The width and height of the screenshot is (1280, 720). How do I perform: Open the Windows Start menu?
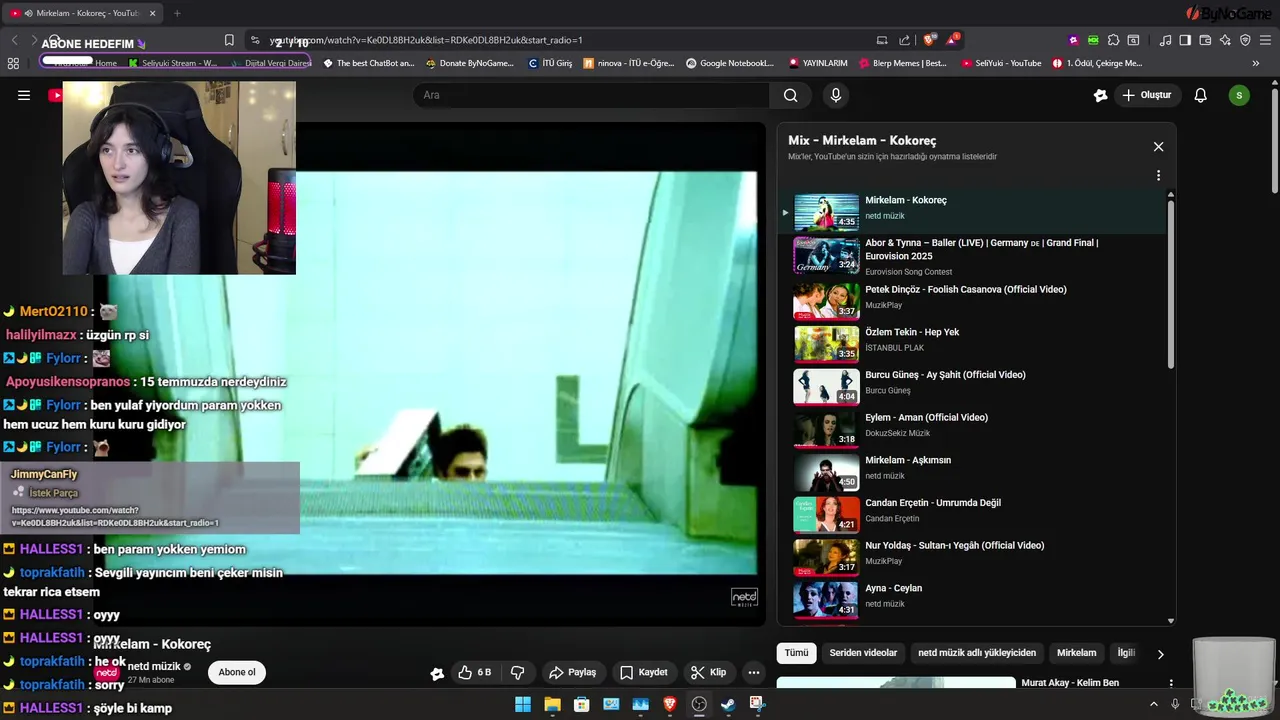tap(523, 704)
